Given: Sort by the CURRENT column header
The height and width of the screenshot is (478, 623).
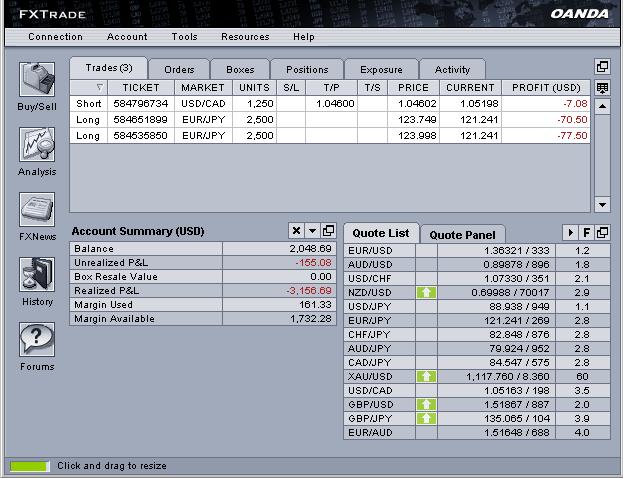Looking at the screenshot, I should [x=470, y=88].
